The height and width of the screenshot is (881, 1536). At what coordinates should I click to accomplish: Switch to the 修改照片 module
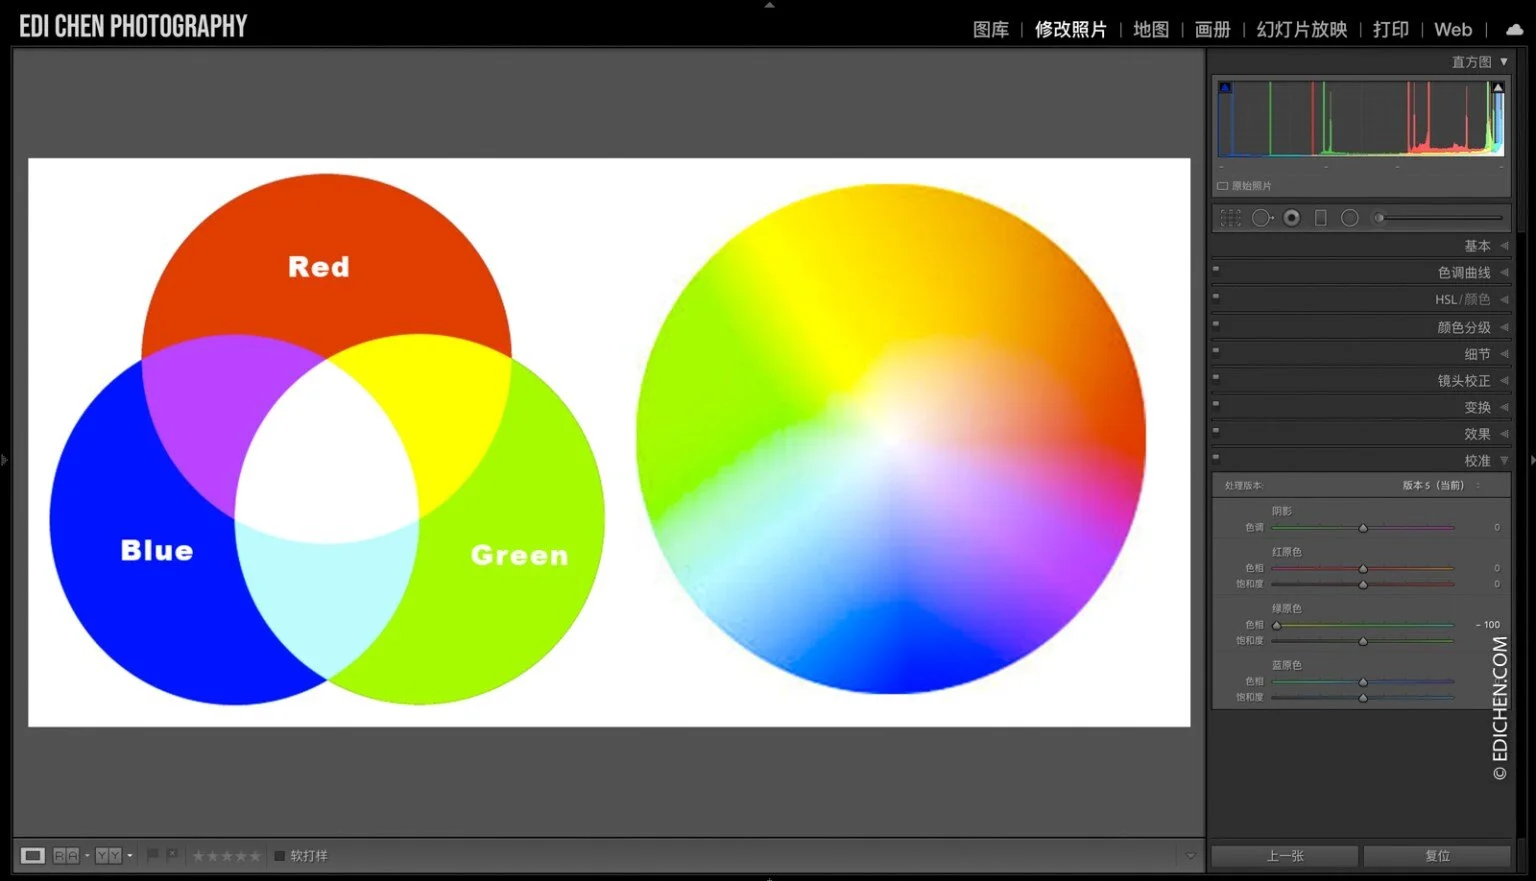pos(1071,30)
